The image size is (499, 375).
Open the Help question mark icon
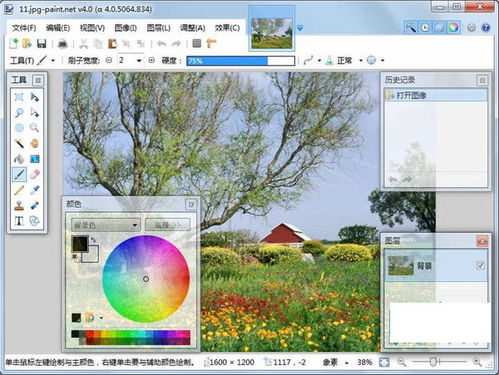pyautogui.click(x=486, y=28)
